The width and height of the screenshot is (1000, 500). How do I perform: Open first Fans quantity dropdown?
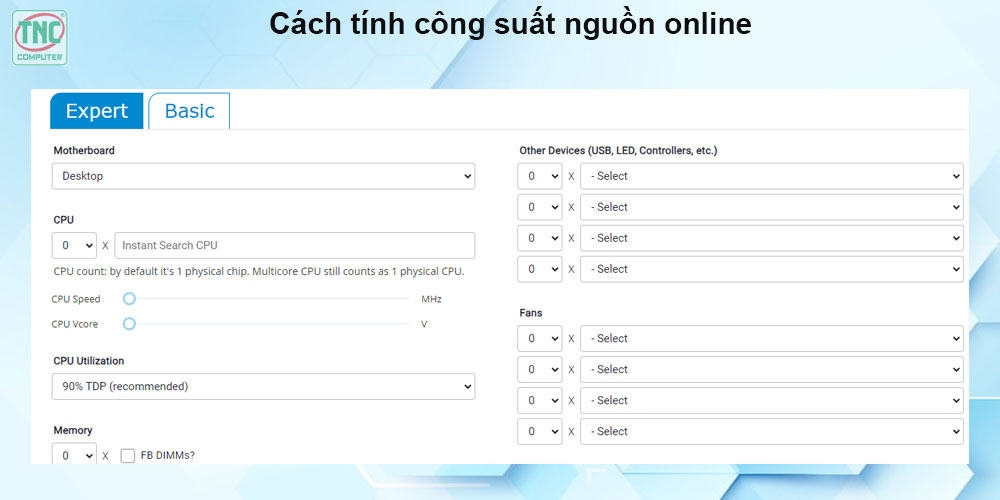[540, 339]
